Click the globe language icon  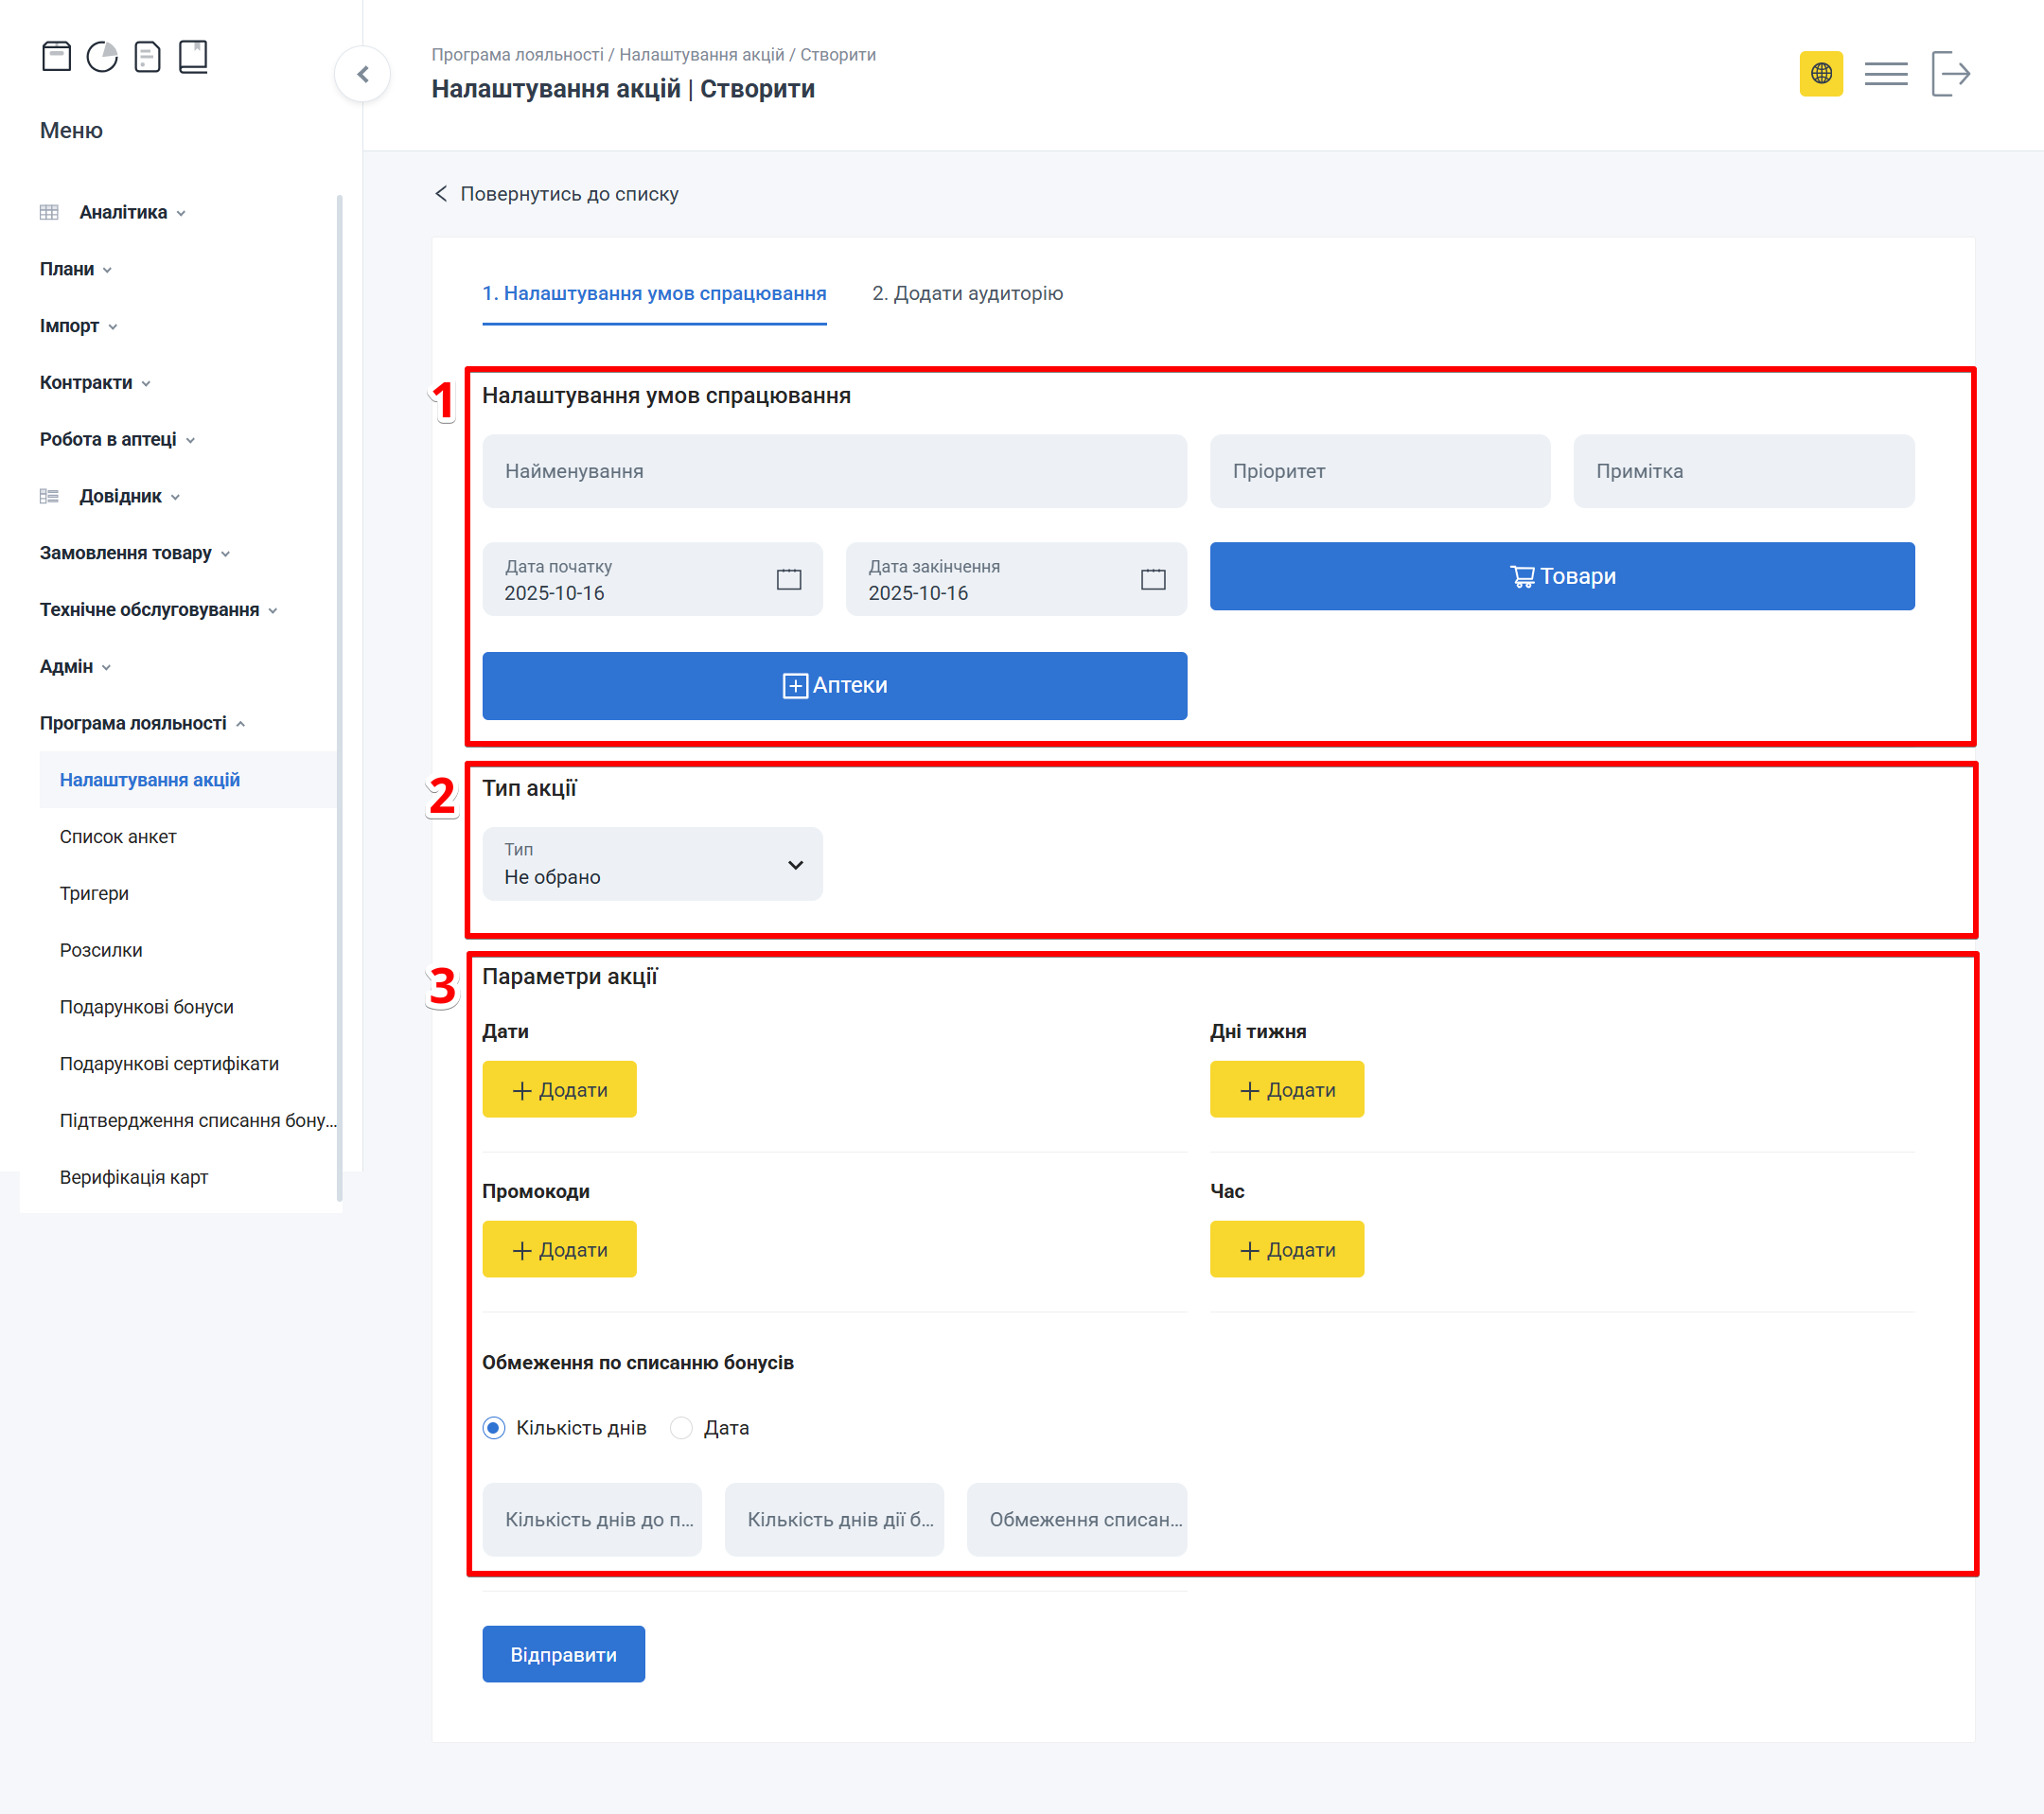click(x=1820, y=74)
